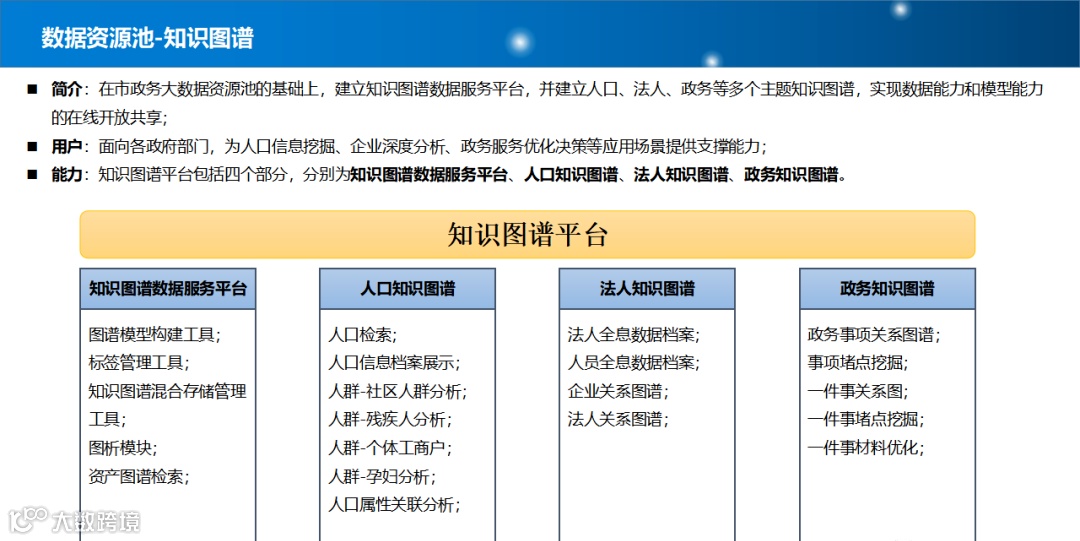1080x541 pixels.
Task: Select the 法人知识图谱 column header
Action: click(647, 289)
